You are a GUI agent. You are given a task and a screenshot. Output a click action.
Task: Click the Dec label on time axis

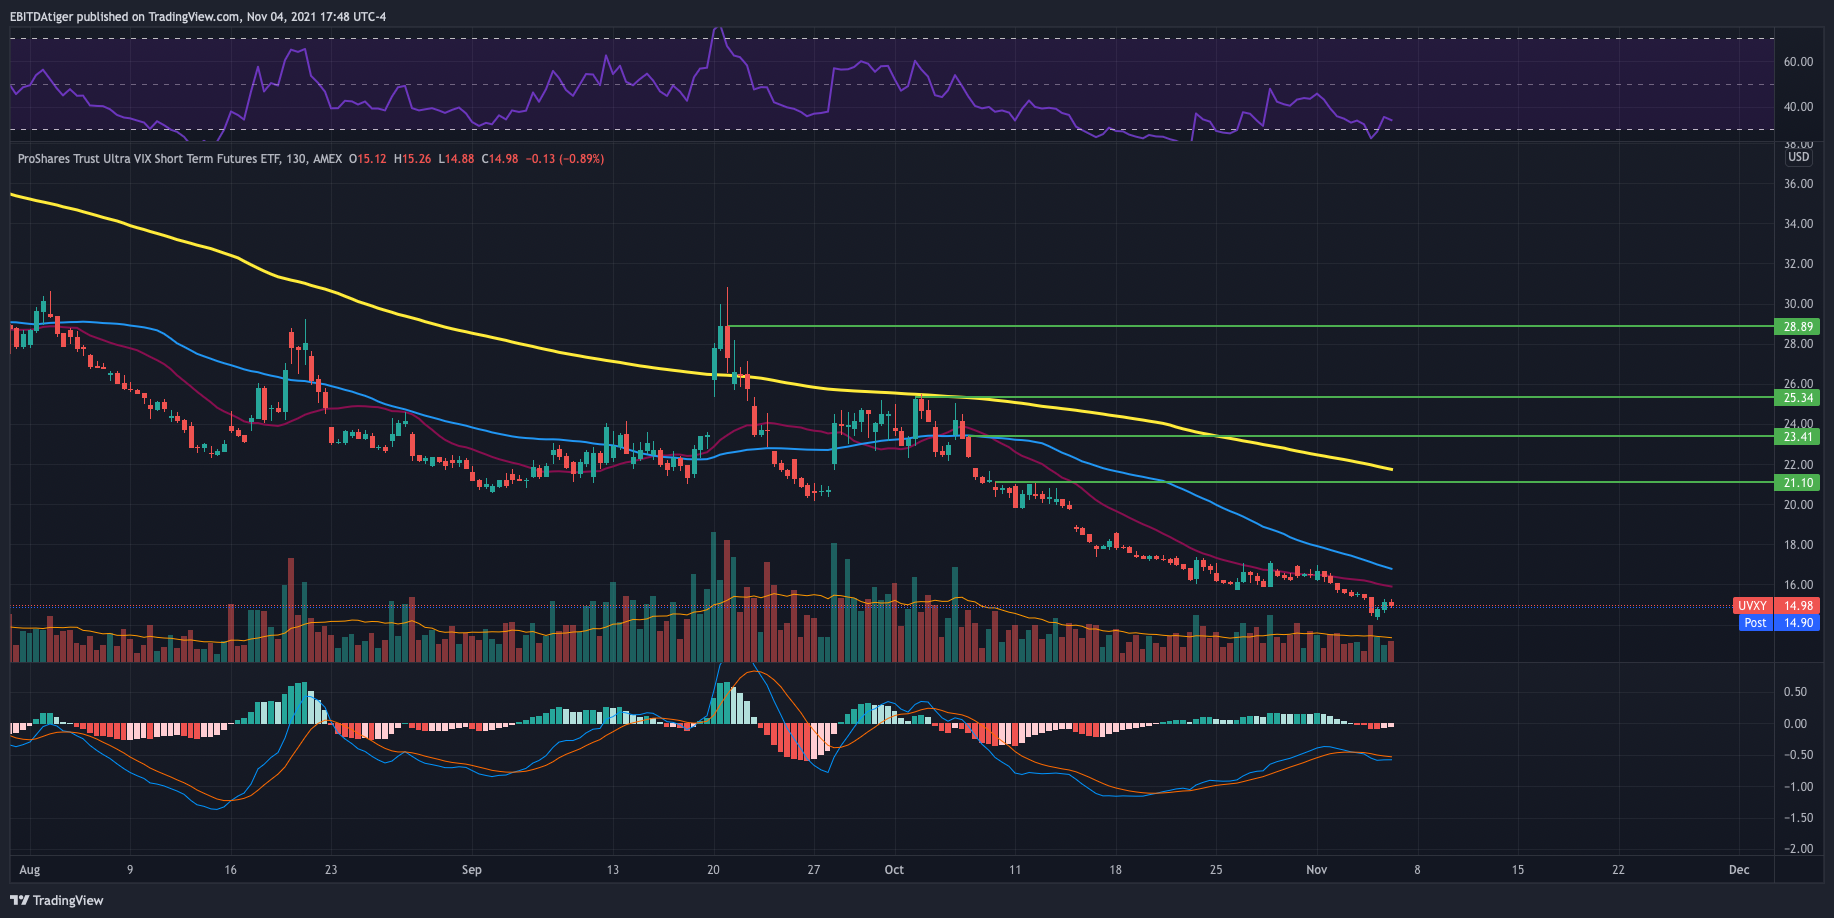click(1739, 870)
